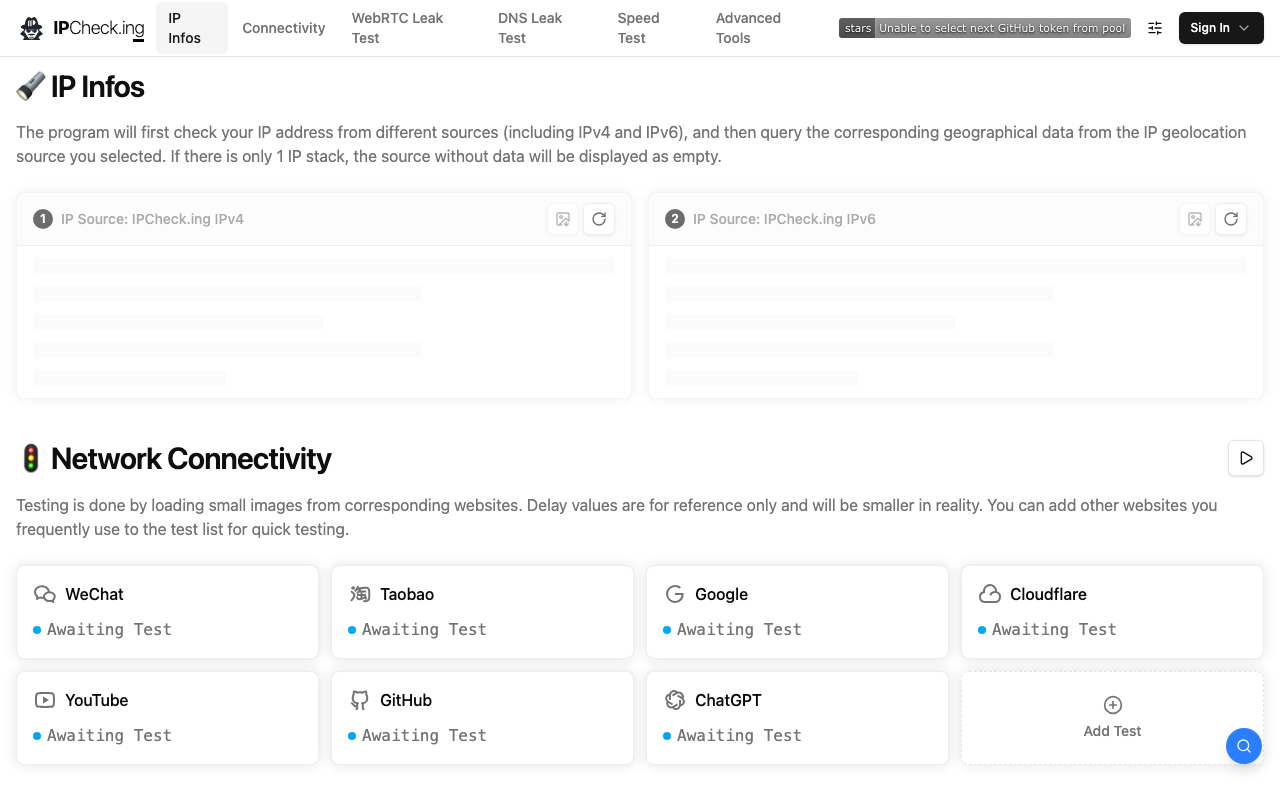Refresh the IPCheck.ing IPv6 source
Image resolution: width=1280 pixels, height=800 pixels.
tap(1231, 219)
